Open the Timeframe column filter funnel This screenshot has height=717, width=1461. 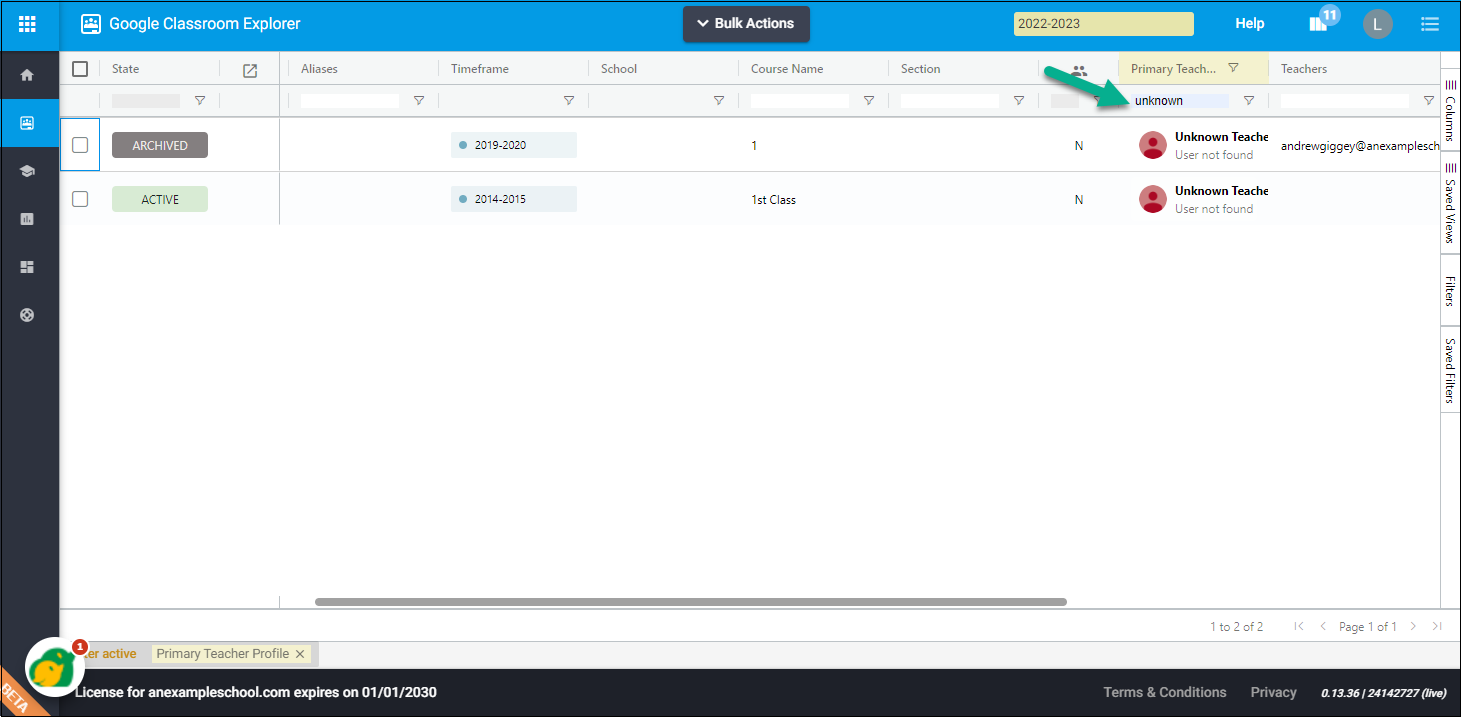click(x=569, y=101)
